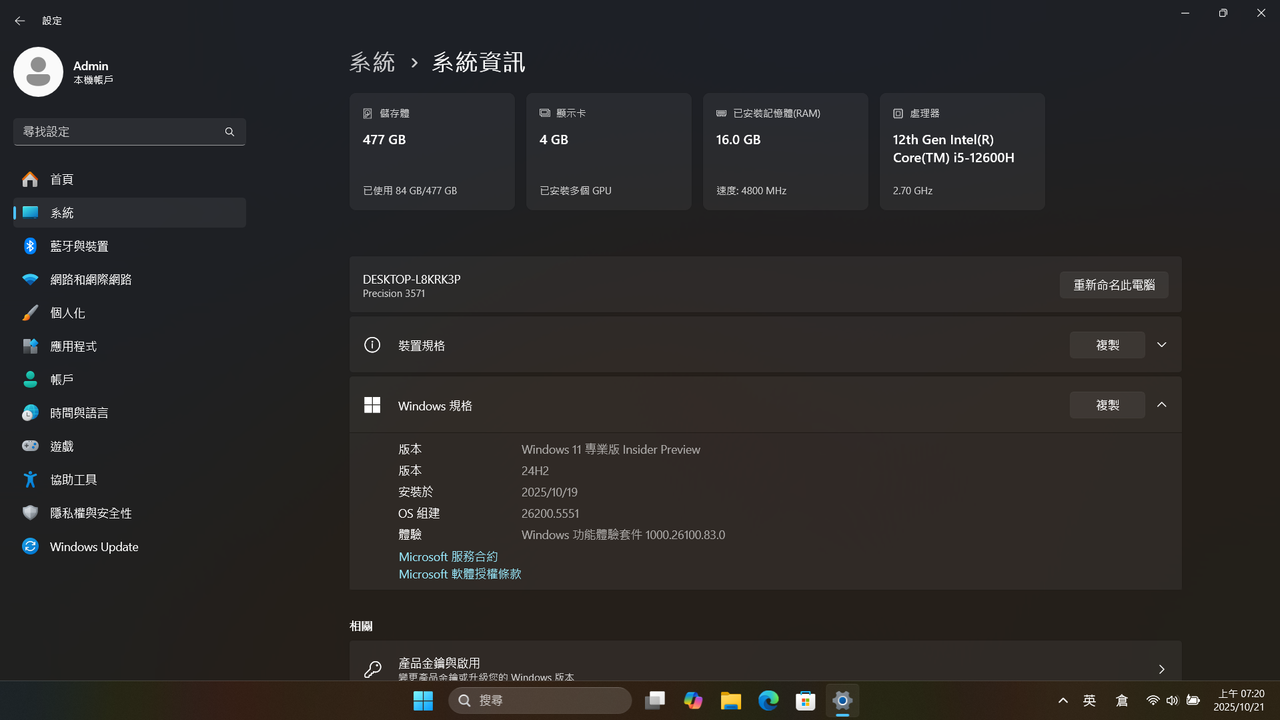Click the DESKTOP-L8KRK3P device name
The height and width of the screenshot is (720, 1280).
click(411, 280)
